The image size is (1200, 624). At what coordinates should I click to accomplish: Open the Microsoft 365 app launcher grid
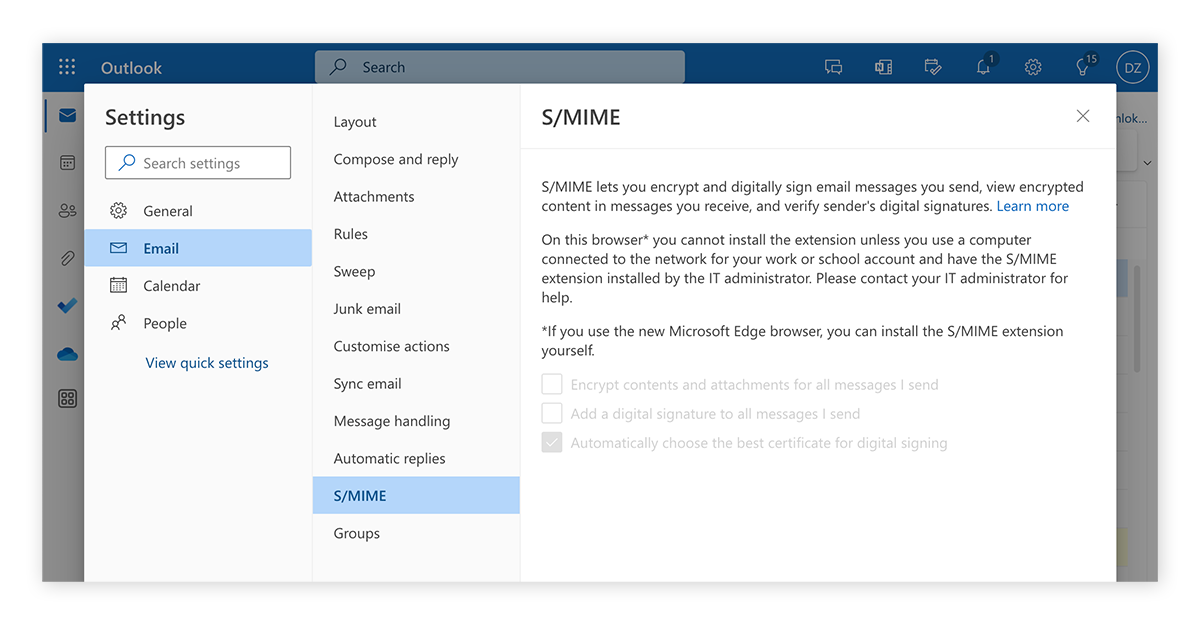point(67,67)
